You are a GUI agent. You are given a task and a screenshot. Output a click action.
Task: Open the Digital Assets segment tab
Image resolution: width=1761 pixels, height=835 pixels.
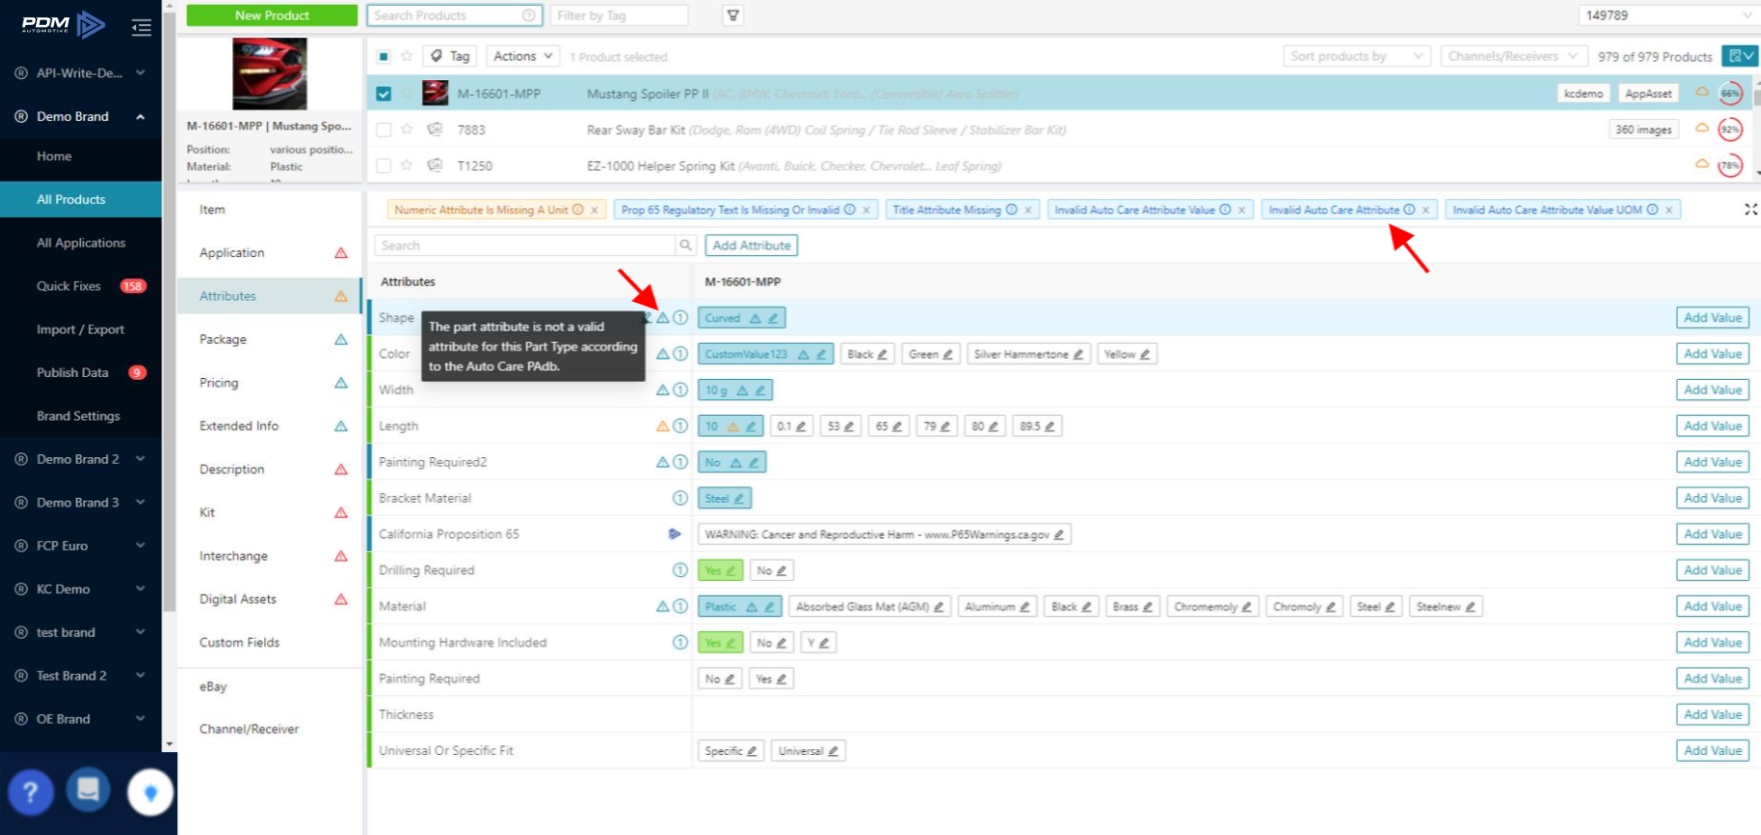[x=270, y=599]
